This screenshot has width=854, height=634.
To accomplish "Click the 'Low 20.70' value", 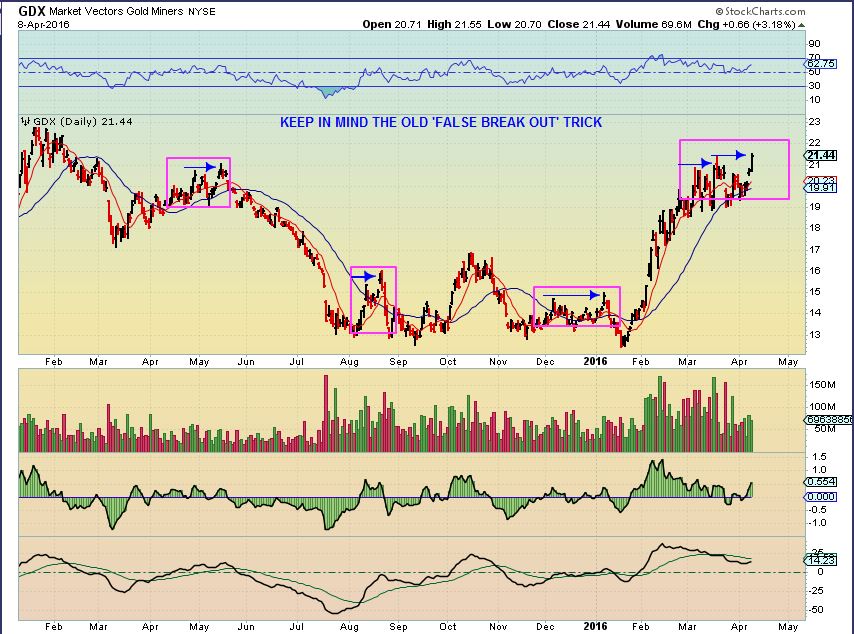I will 515,25.
